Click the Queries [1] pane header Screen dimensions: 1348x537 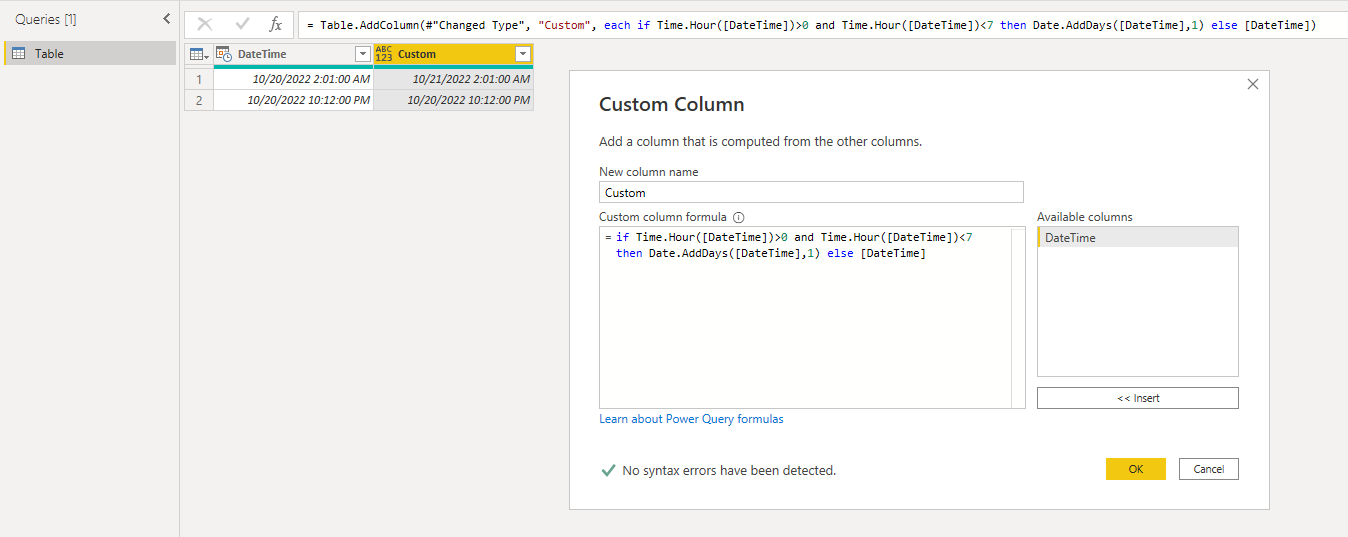45,19
